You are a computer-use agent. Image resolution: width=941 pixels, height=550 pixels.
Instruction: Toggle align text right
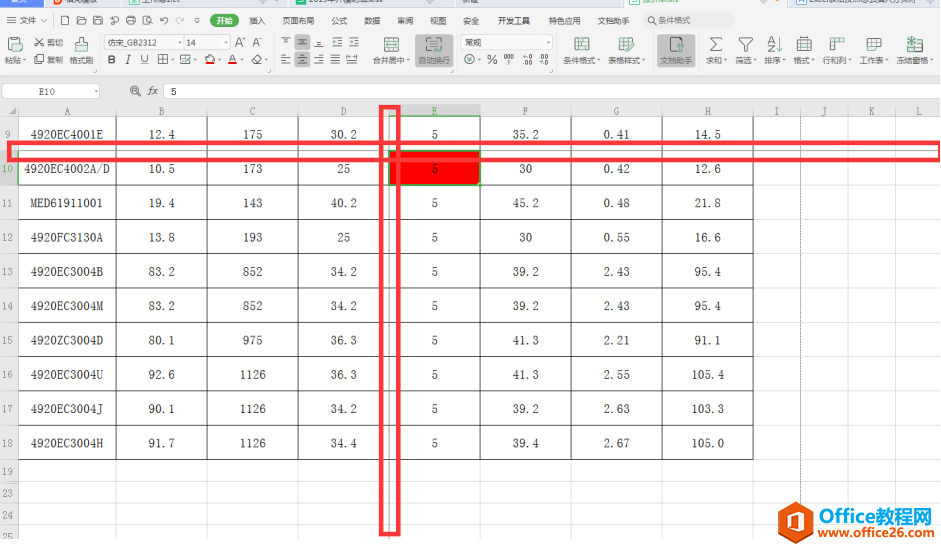[x=319, y=59]
